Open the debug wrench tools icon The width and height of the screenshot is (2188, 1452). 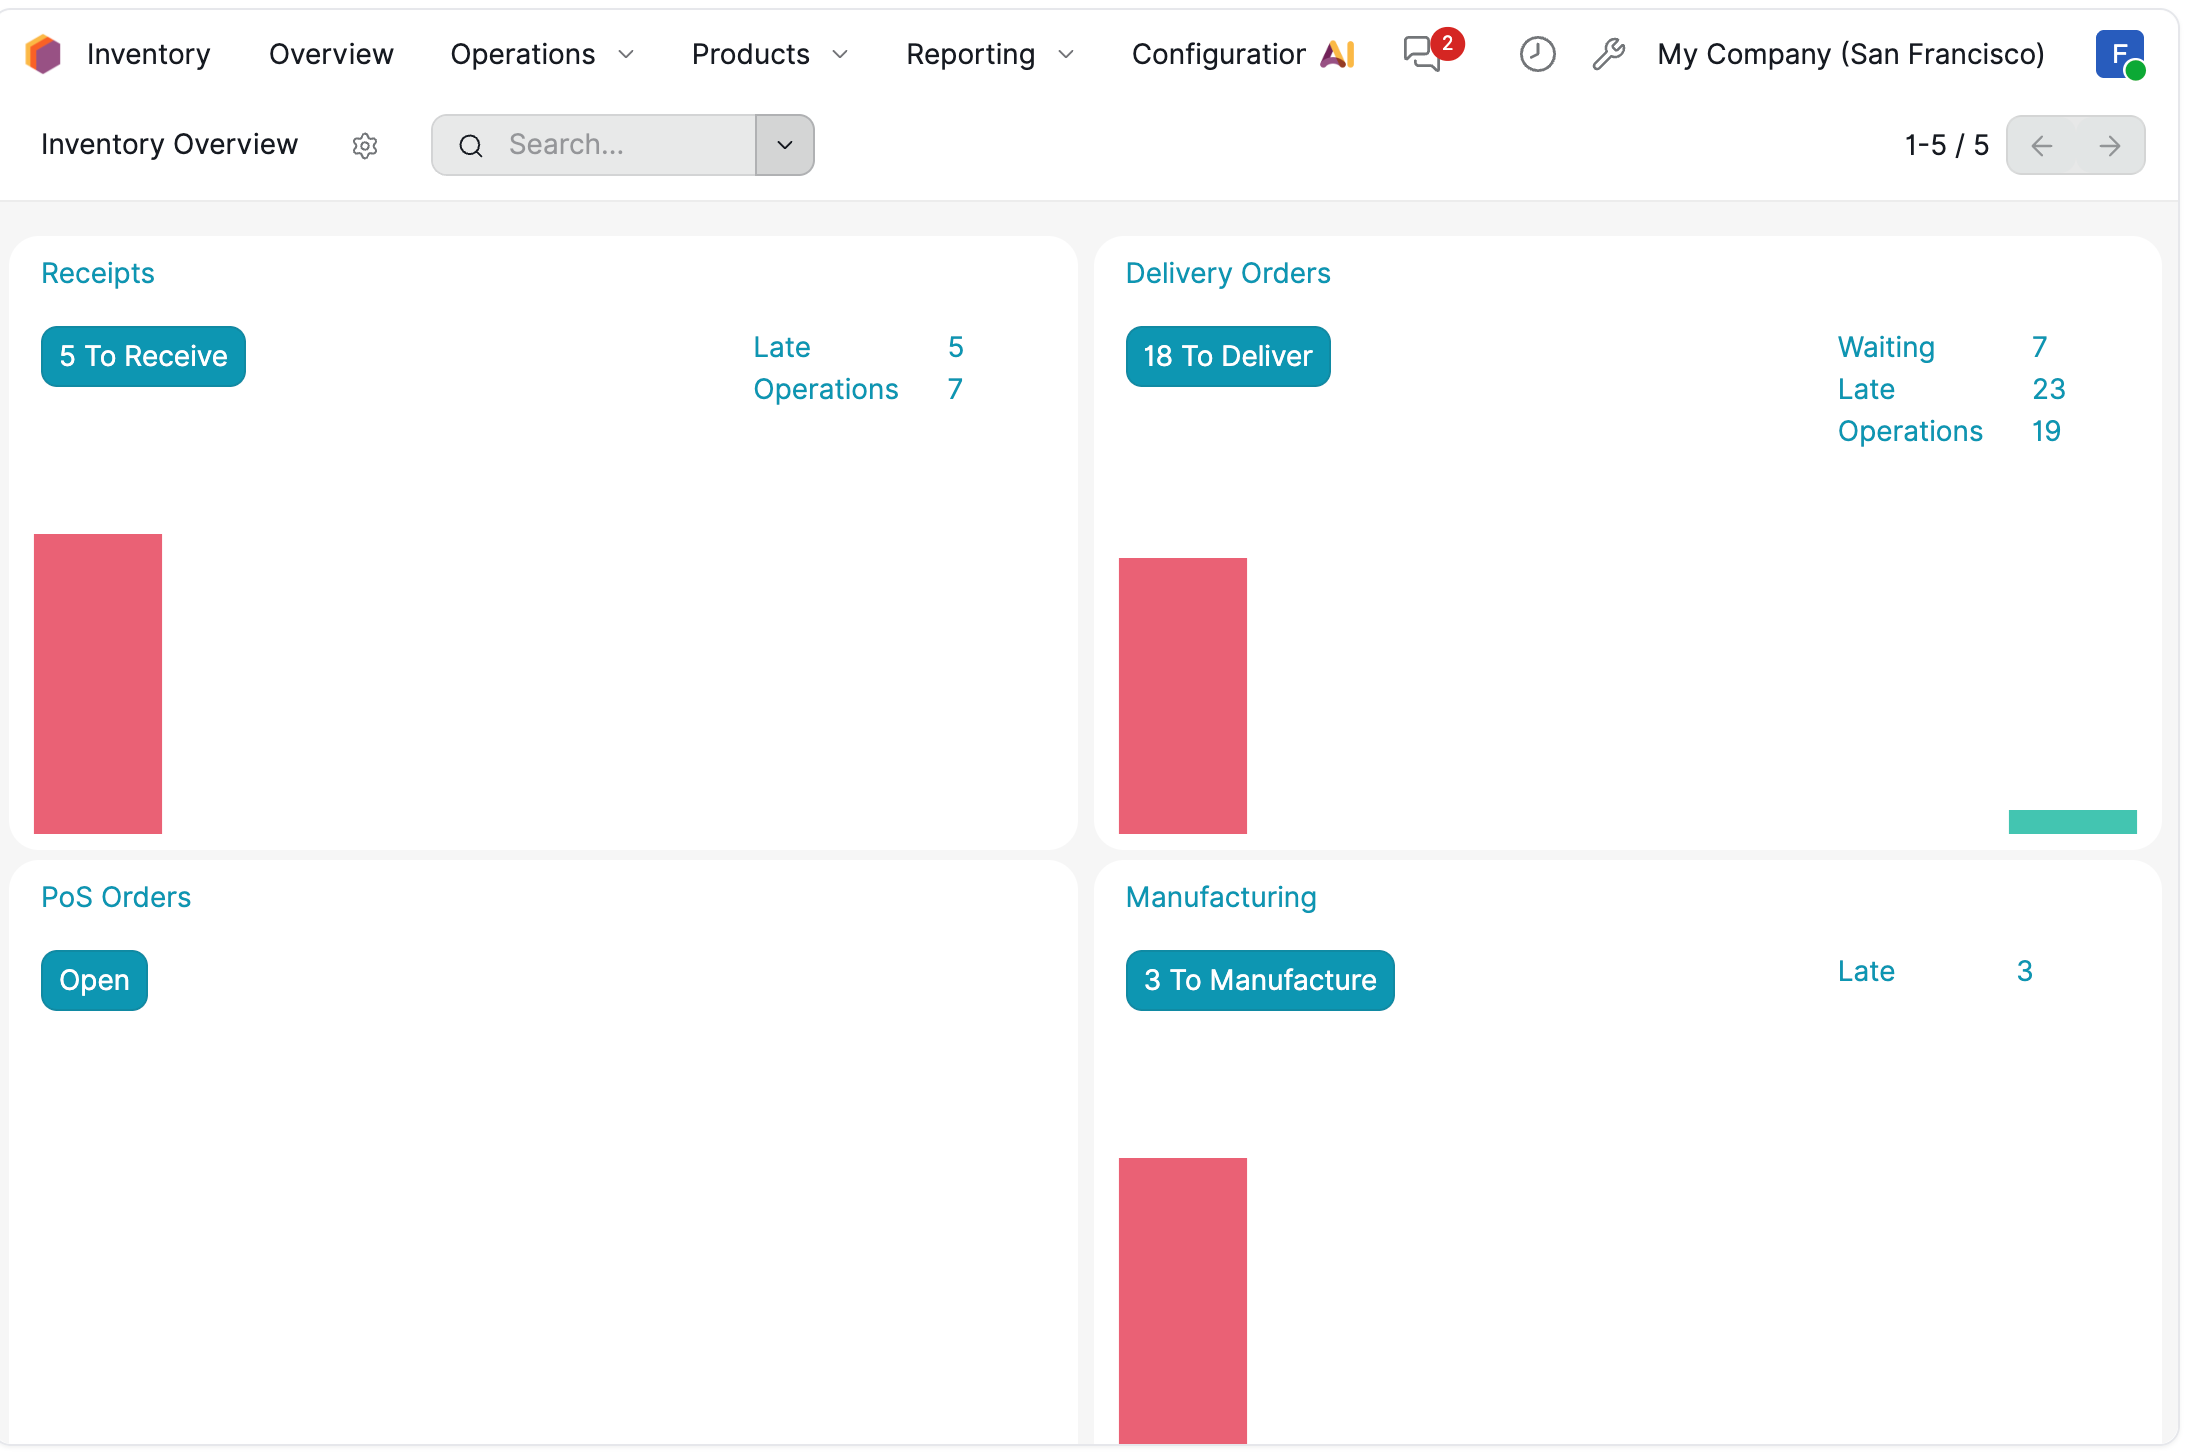click(x=1608, y=54)
